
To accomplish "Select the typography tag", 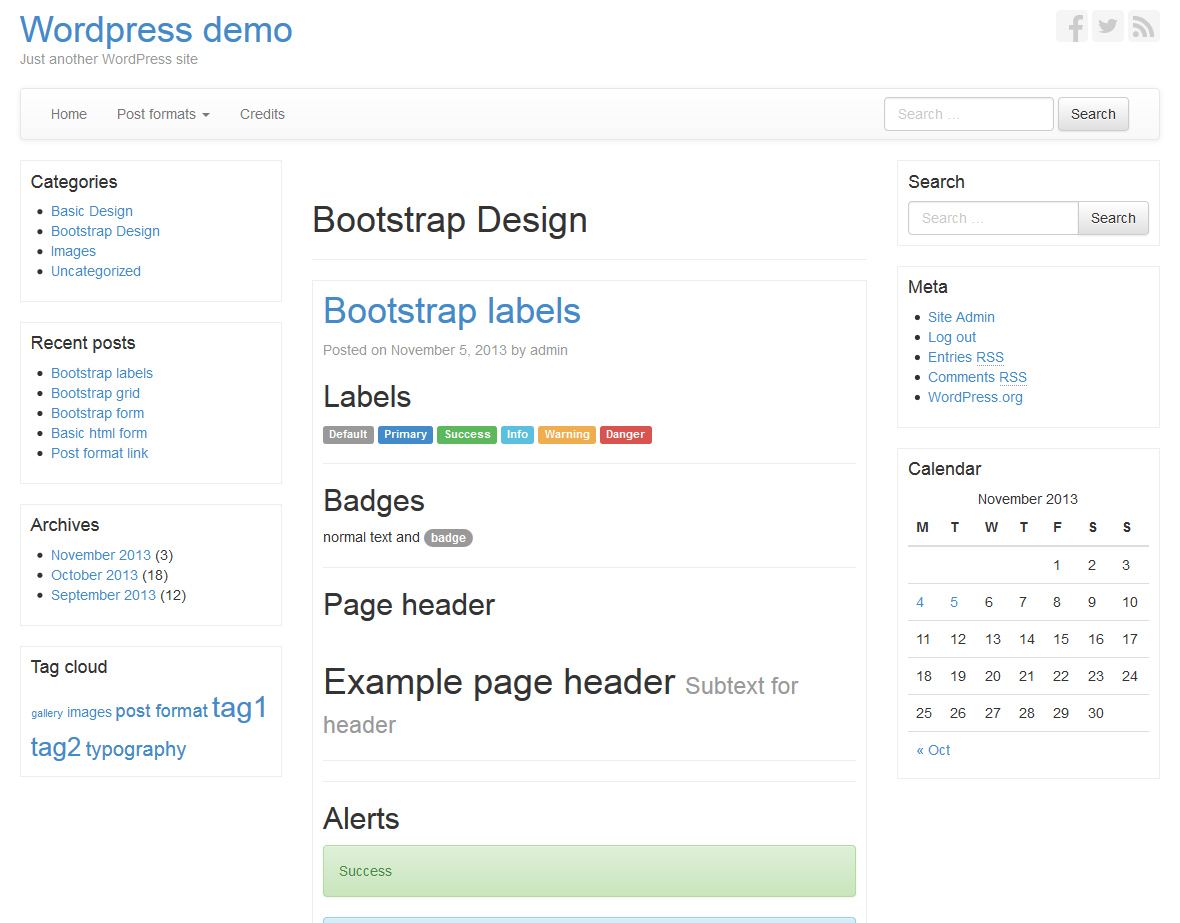I will pos(135,749).
